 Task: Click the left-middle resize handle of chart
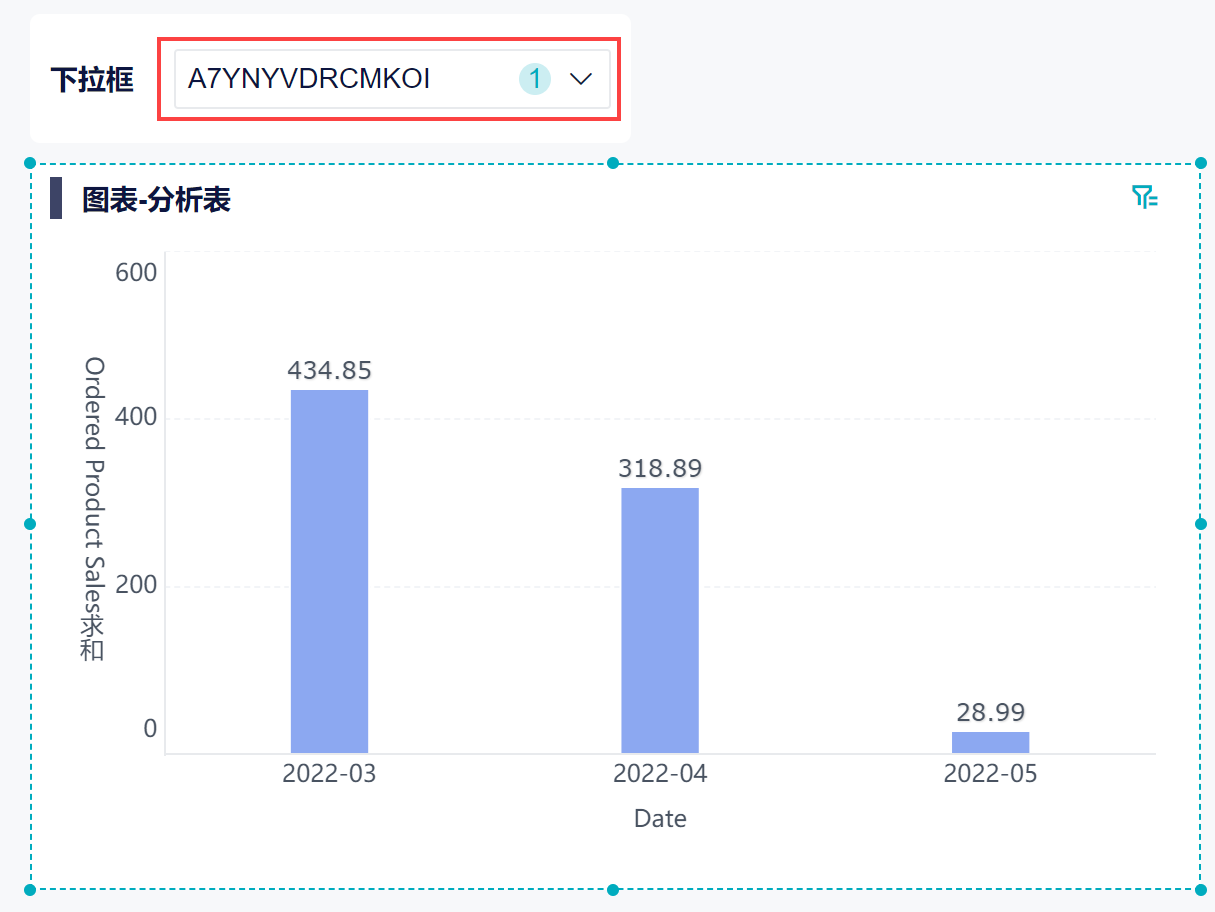coord(29,524)
